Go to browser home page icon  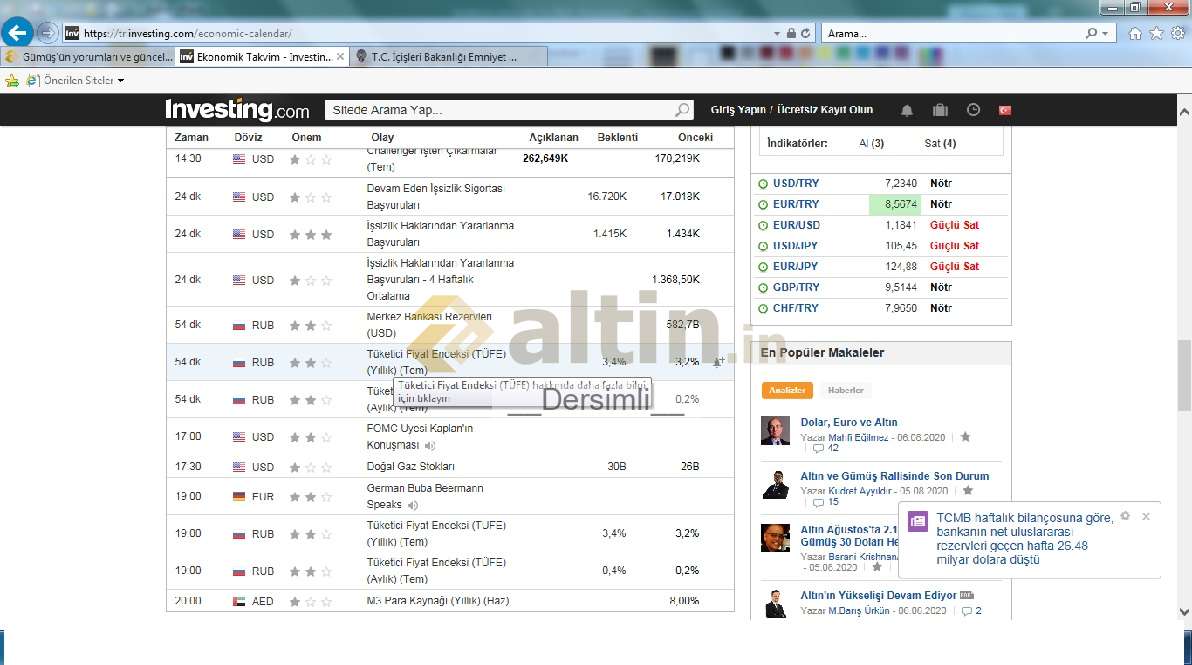(x=1135, y=33)
